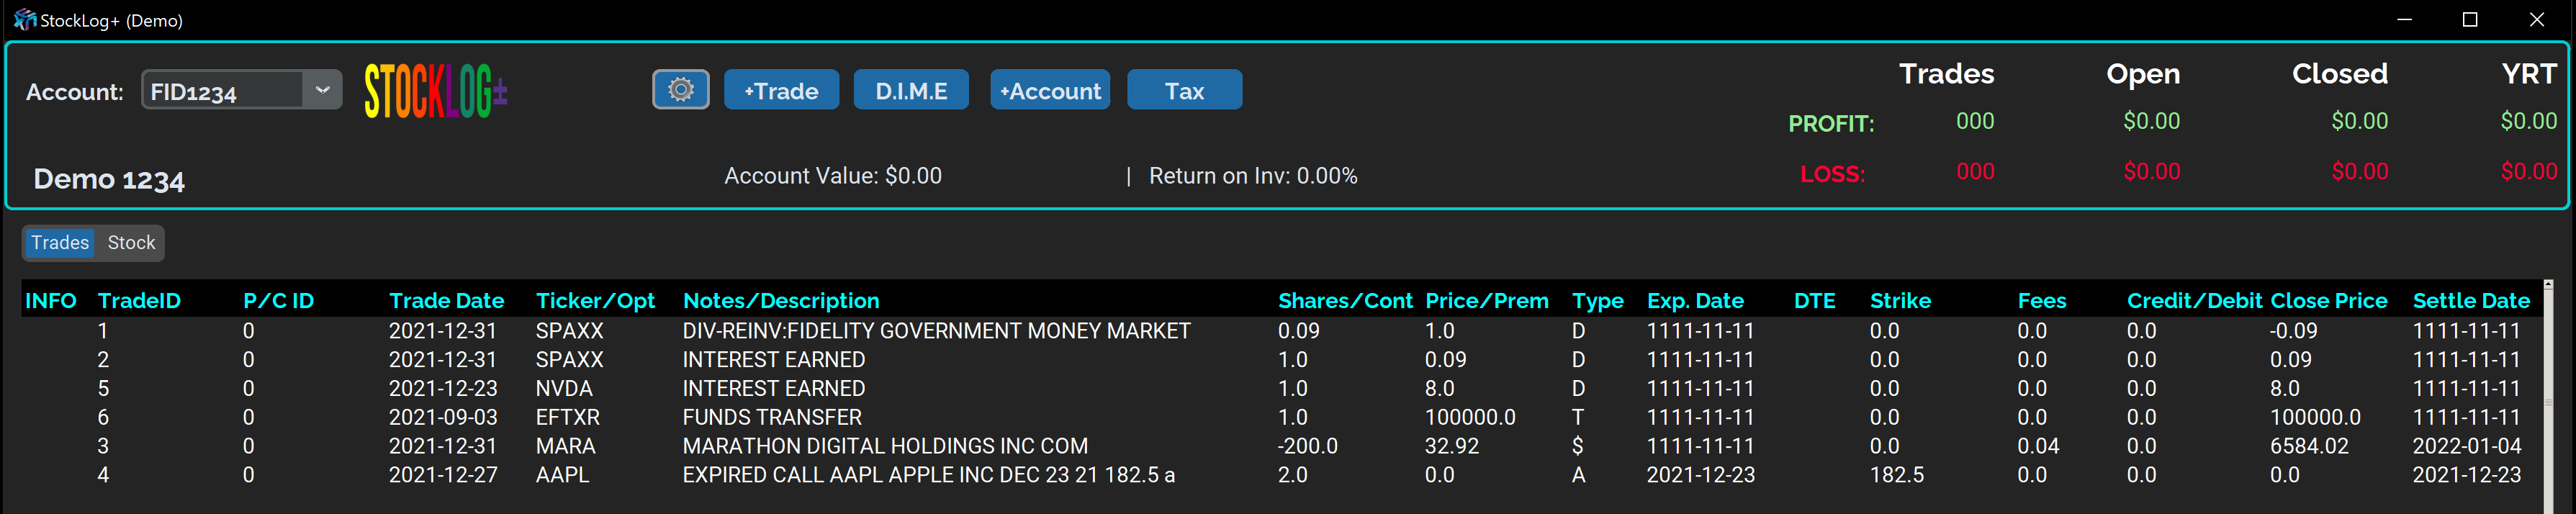This screenshot has width=2576, height=514.
Task: Click the StockLog+ title bar app icon
Action: [x=24, y=20]
